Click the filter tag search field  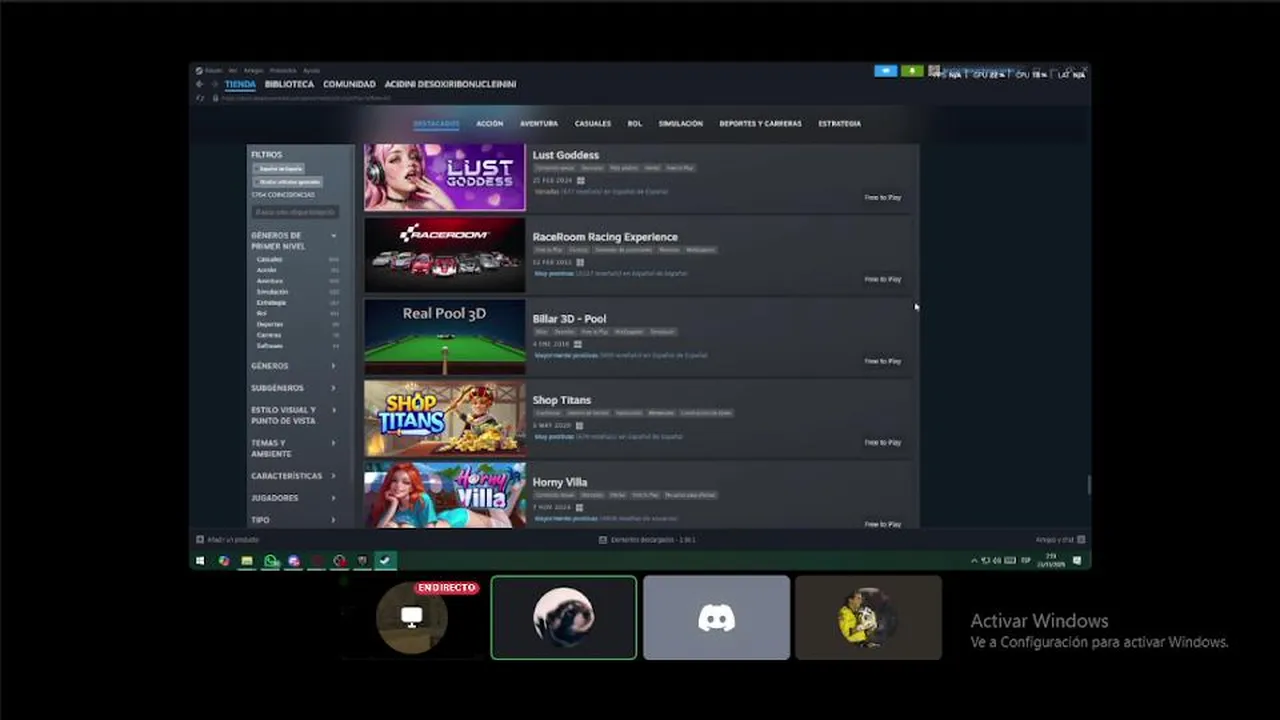tap(295, 212)
